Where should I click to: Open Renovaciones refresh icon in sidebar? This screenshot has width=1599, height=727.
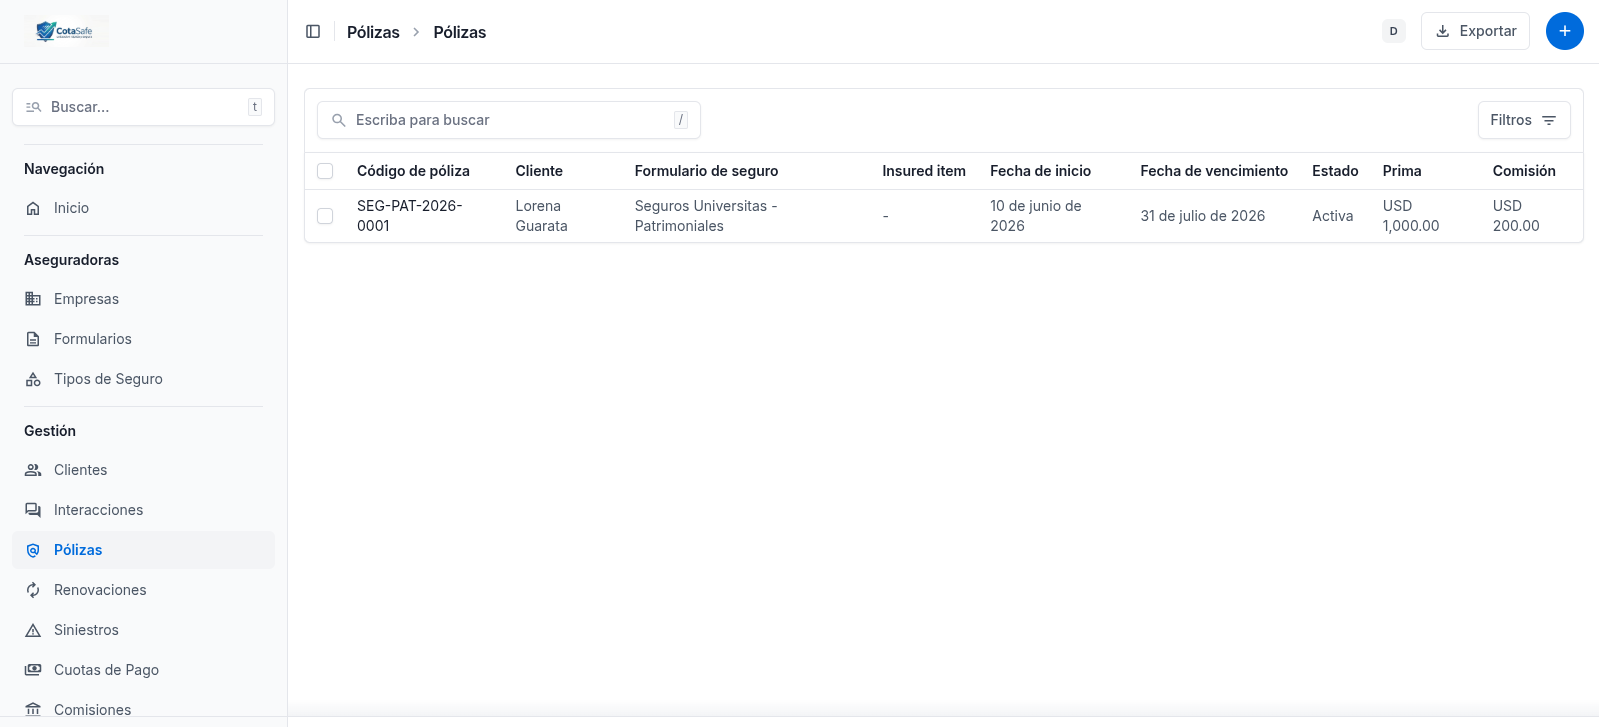pos(33,590)
